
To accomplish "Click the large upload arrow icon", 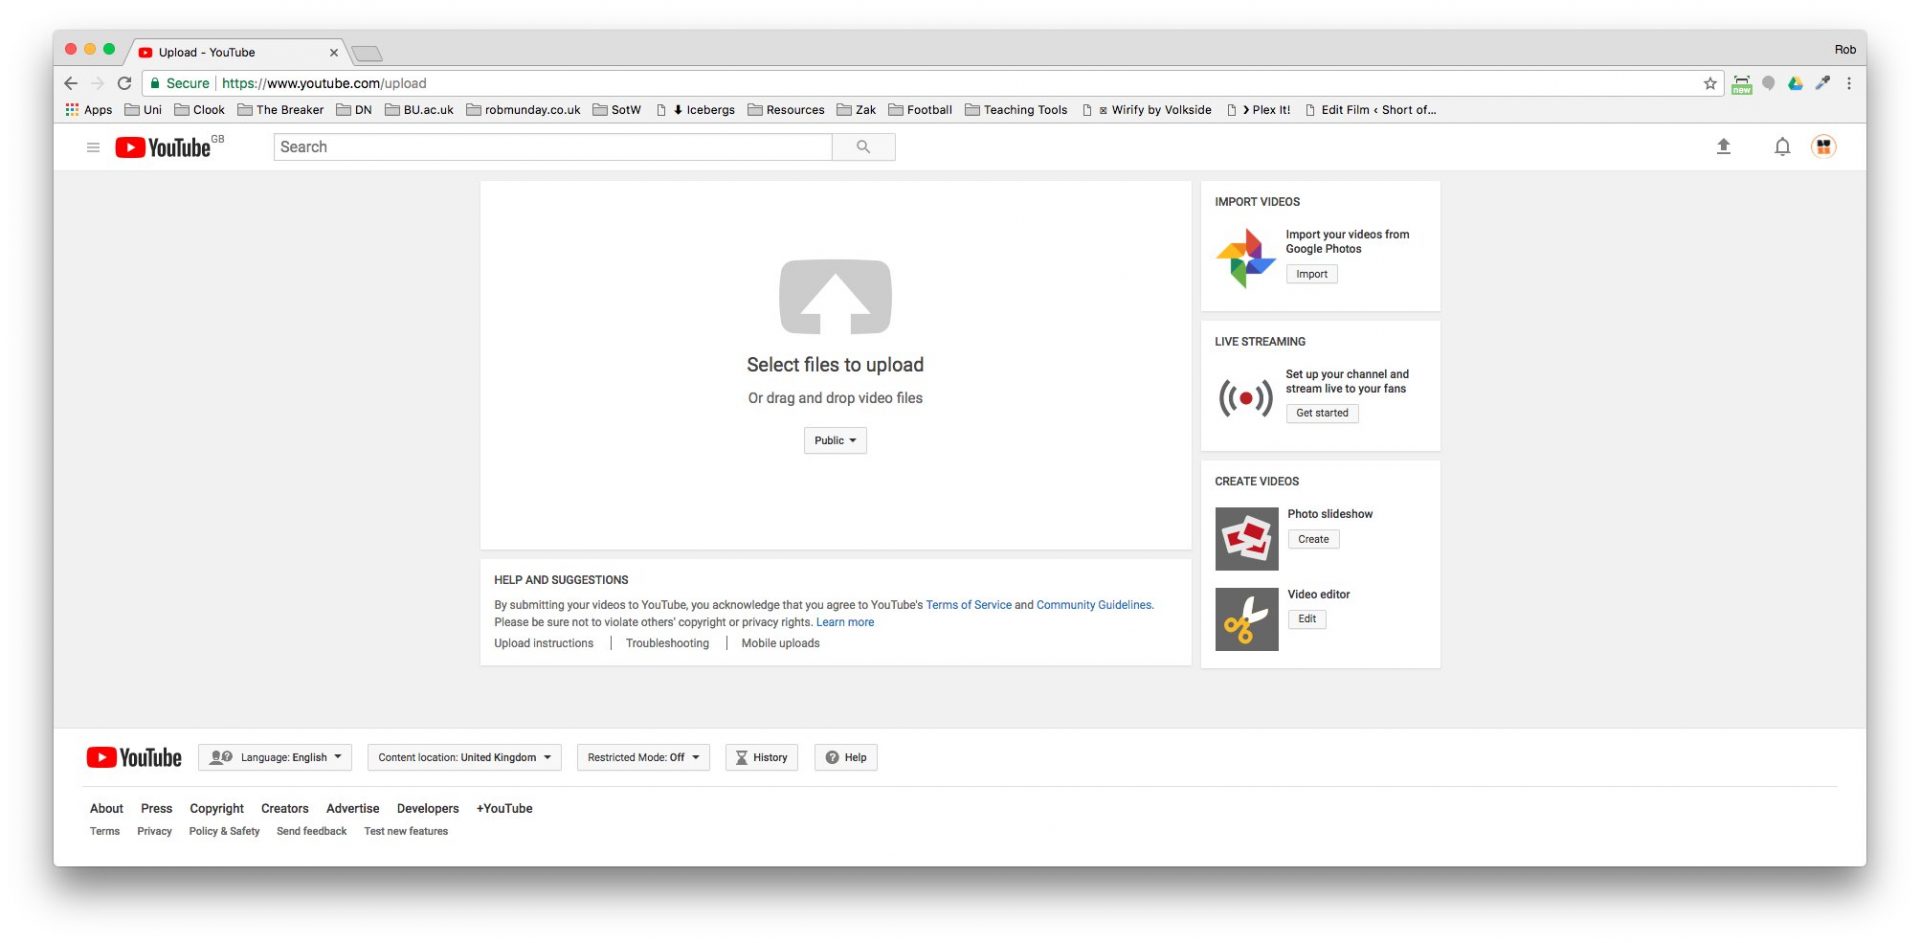I will tap(835, 297).
